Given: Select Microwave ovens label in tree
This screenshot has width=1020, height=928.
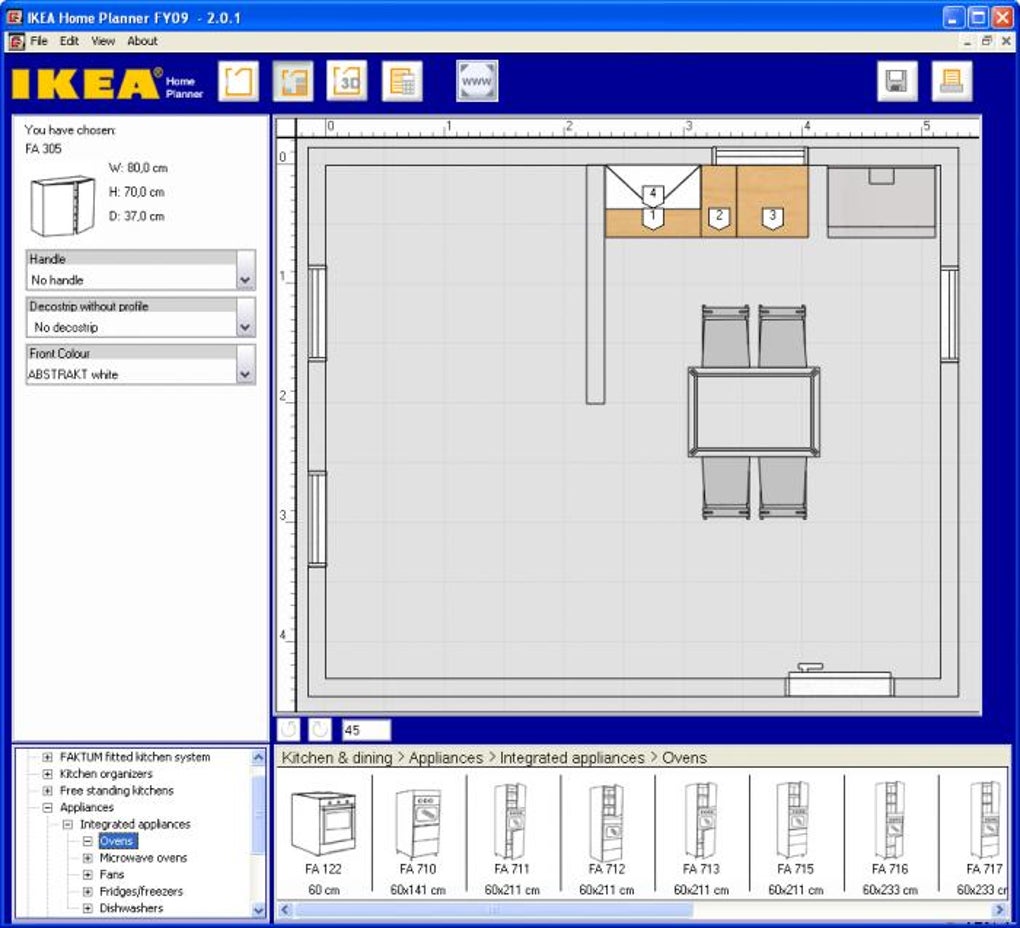Looking at the screenshot, I should click(143, 858).
